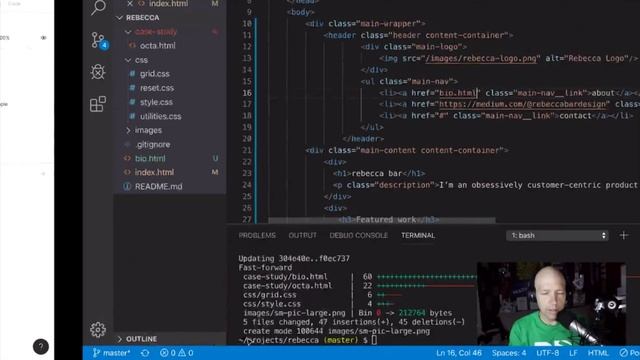This screenshot has width=640, height=360.
Task: Open the Run and Debug view
Action: click(x=98, y=72)
